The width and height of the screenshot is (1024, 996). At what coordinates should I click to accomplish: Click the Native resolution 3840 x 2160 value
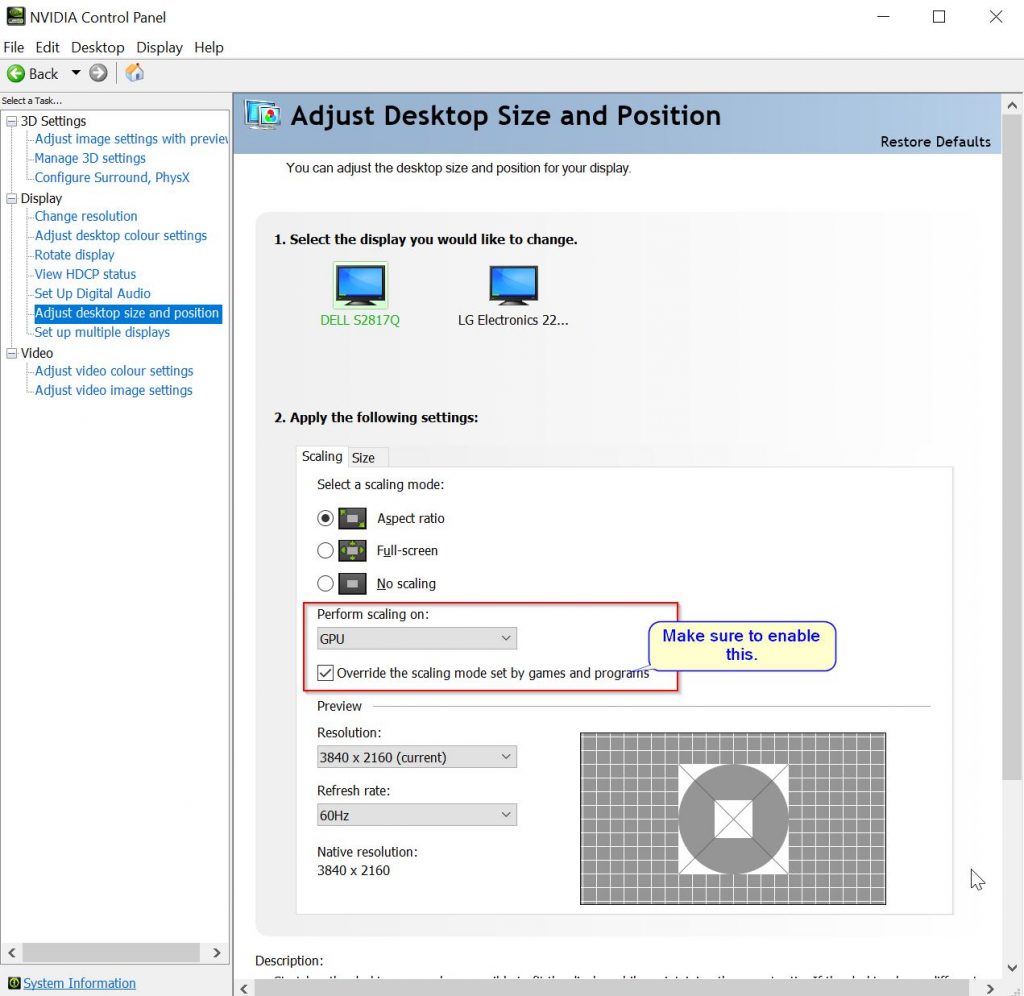tap(353, 871)
